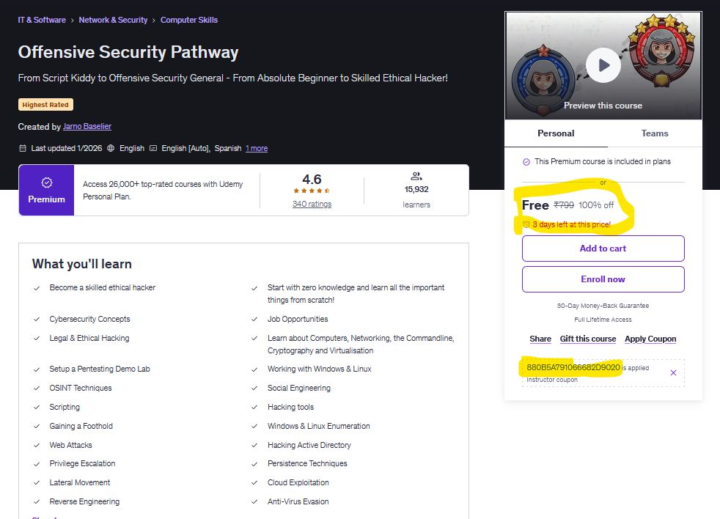Play the course preview video
Viewport: 720px width, 519px height.
click(x=603, y=65)
